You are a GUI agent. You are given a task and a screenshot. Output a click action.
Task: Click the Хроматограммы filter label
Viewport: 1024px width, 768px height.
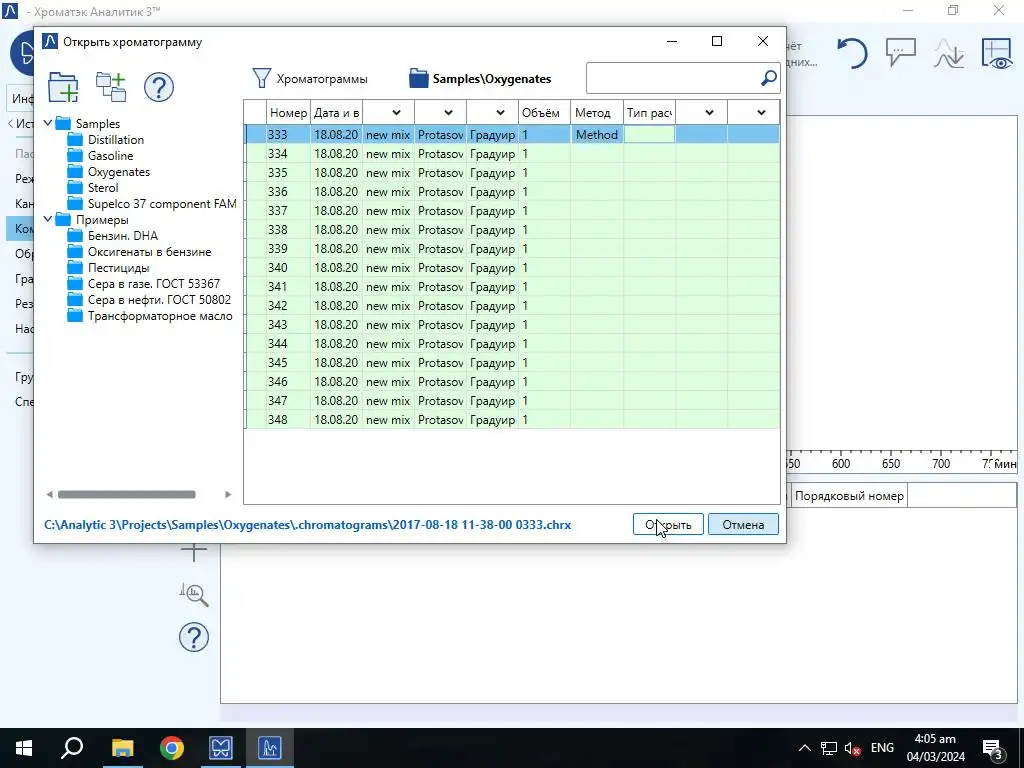point(322,79)
